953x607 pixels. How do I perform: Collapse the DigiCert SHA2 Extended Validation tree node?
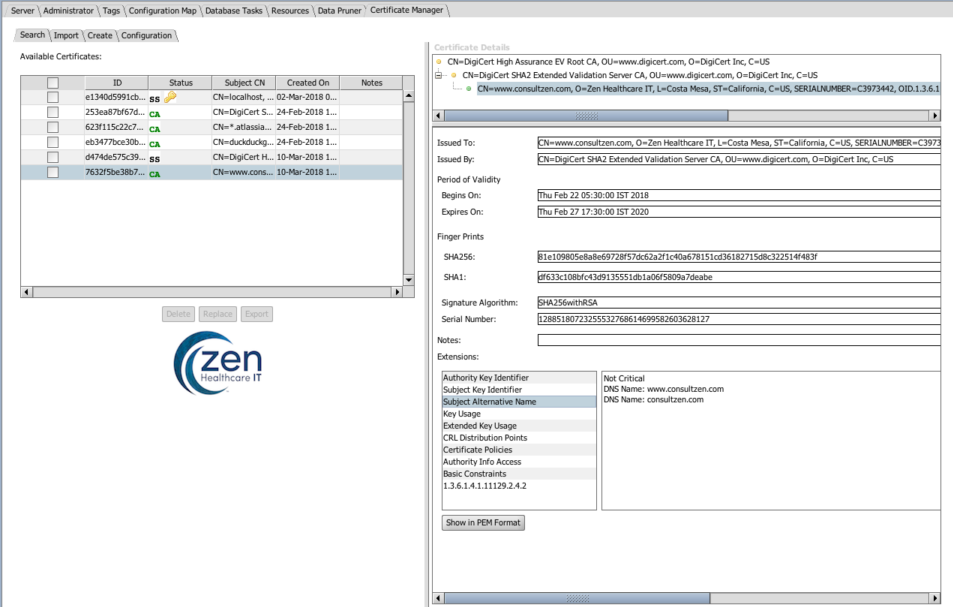440,75
